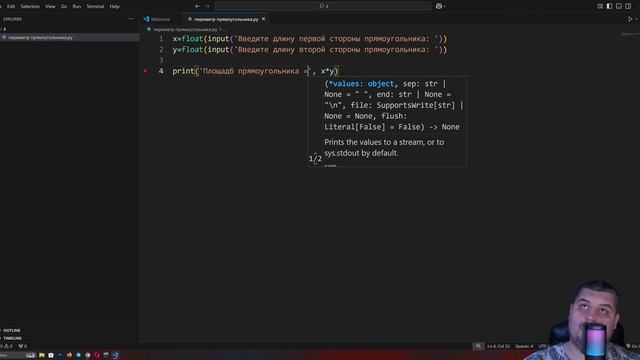Switch to the Welcome tab
The height and width of the screenshot is (360, 640).
click(x=157, y=19)
